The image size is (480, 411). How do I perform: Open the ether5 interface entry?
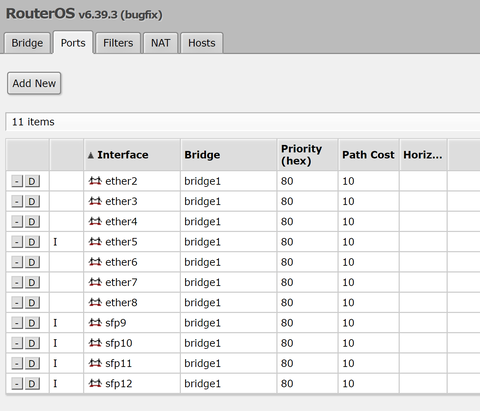tap(121, 242)
